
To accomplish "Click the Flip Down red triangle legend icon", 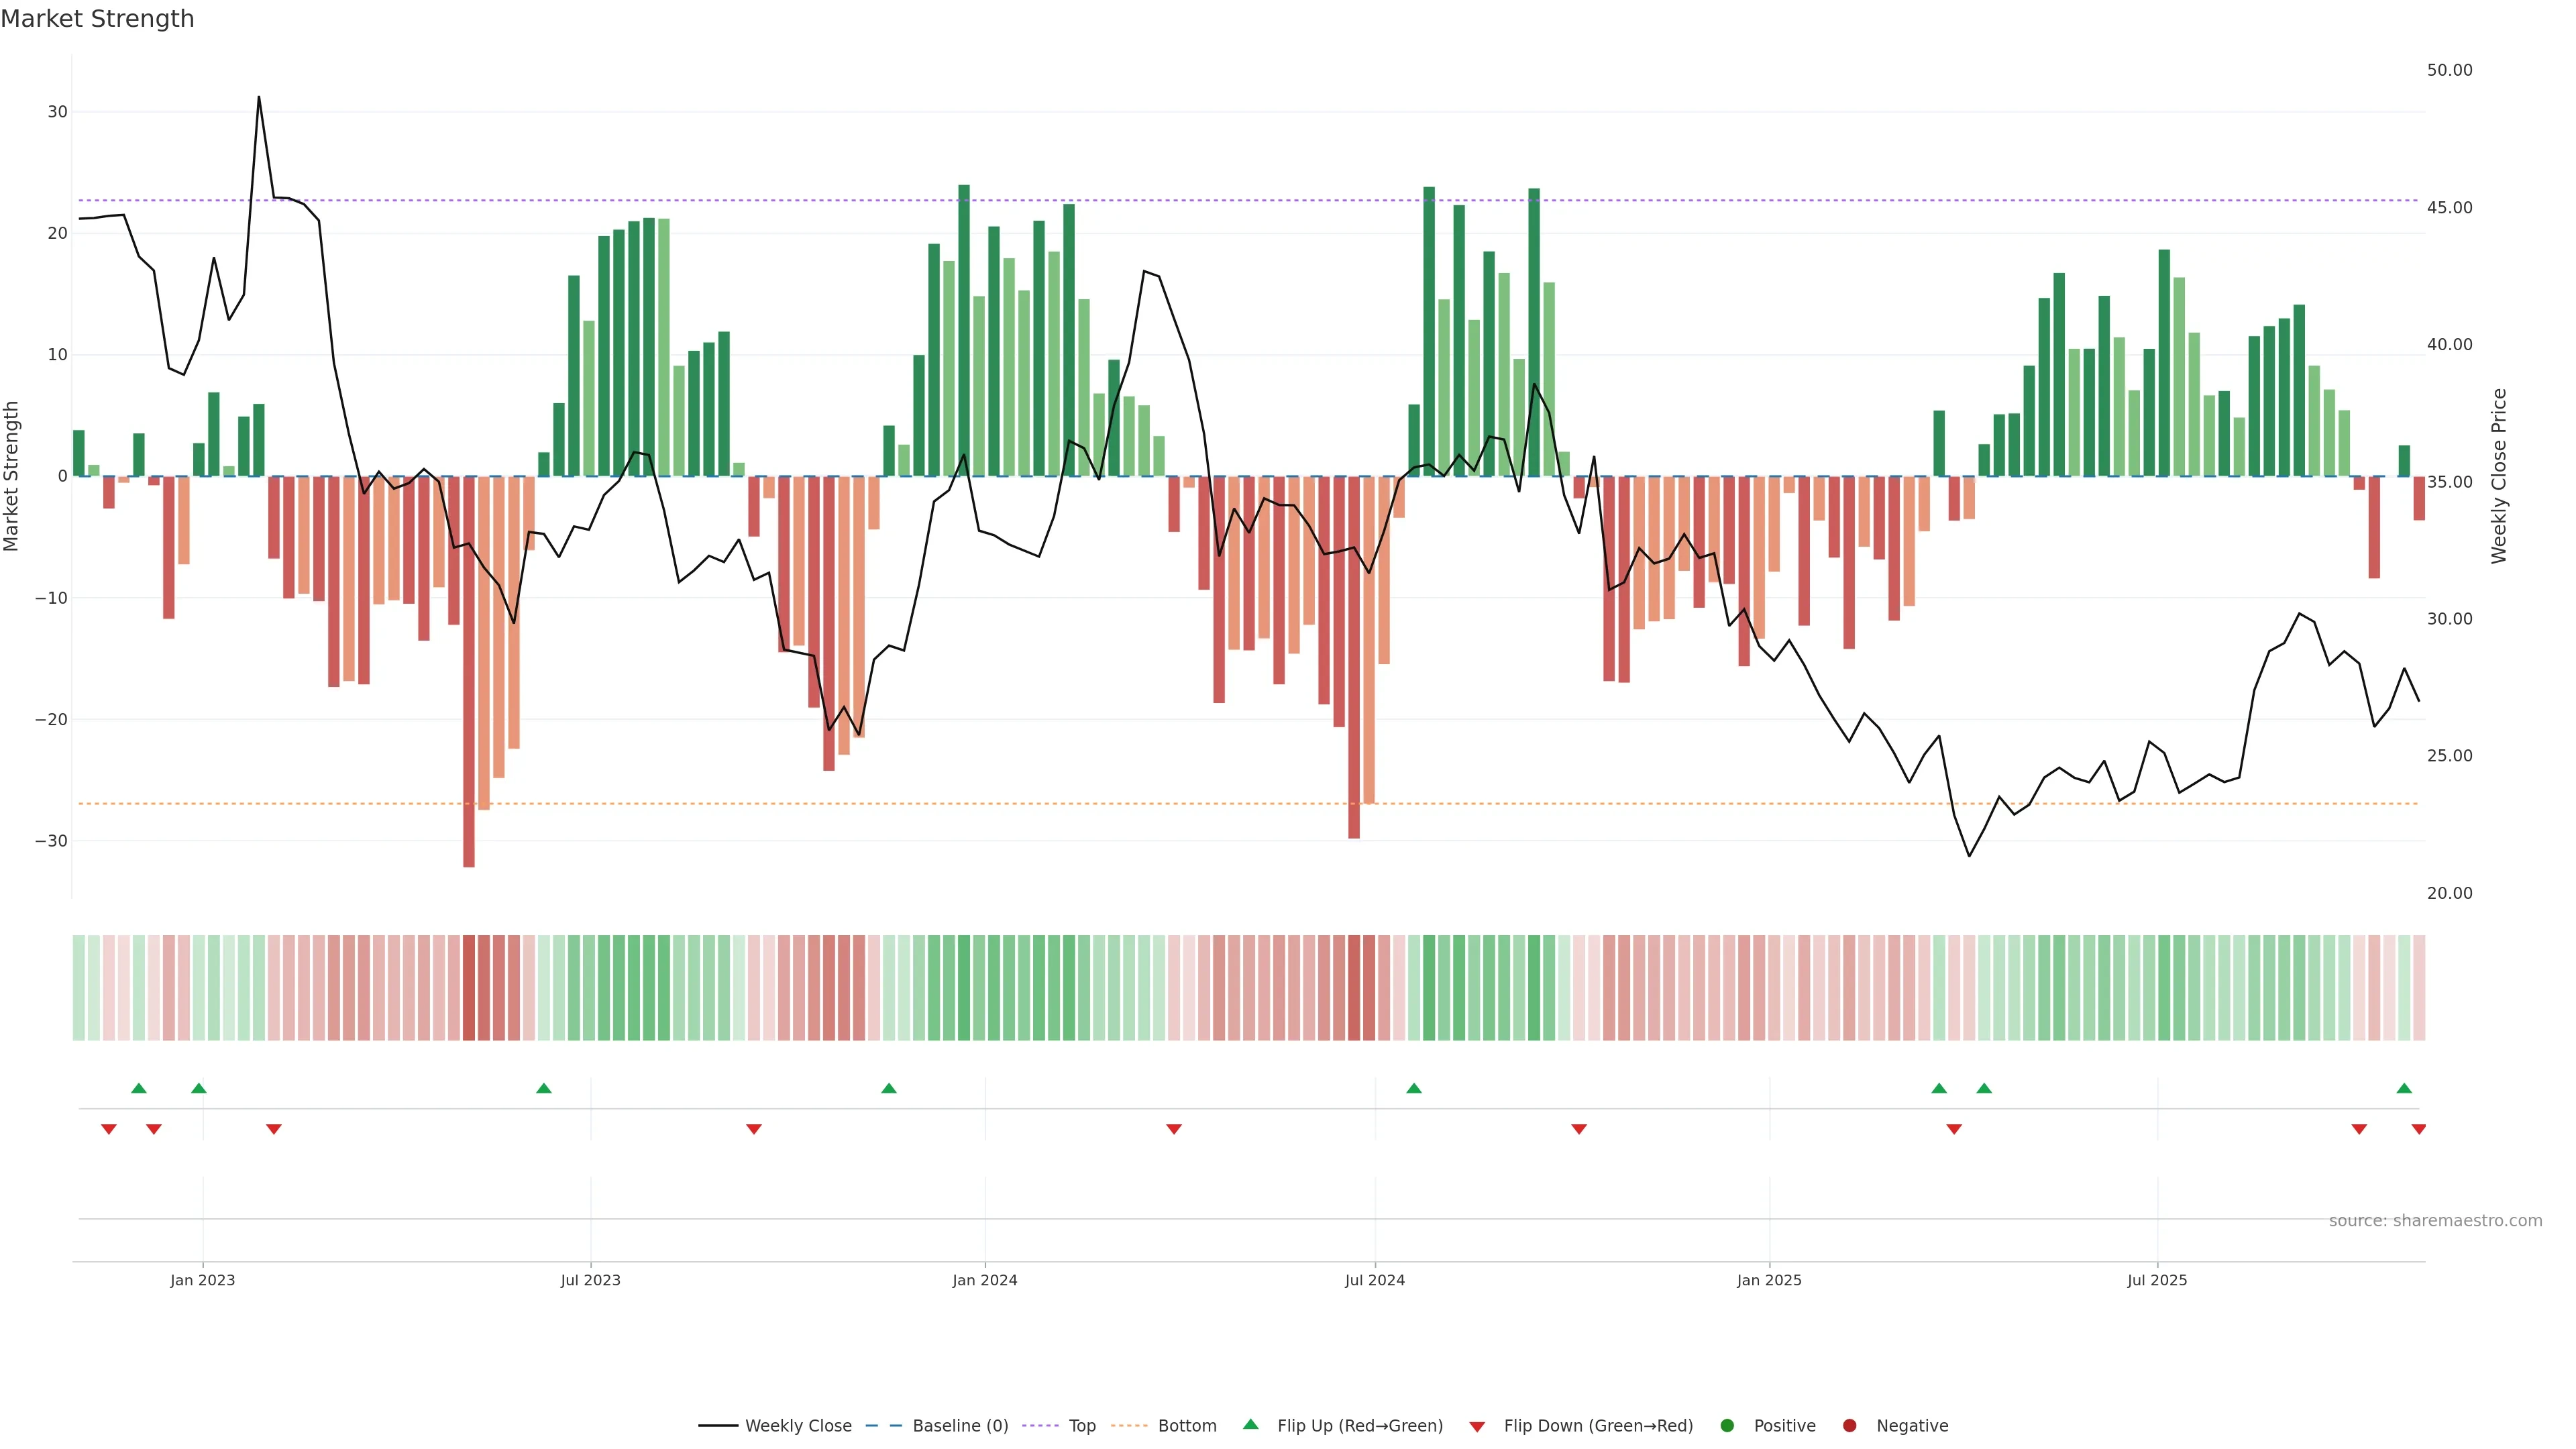I will tap(1477, 1426).
